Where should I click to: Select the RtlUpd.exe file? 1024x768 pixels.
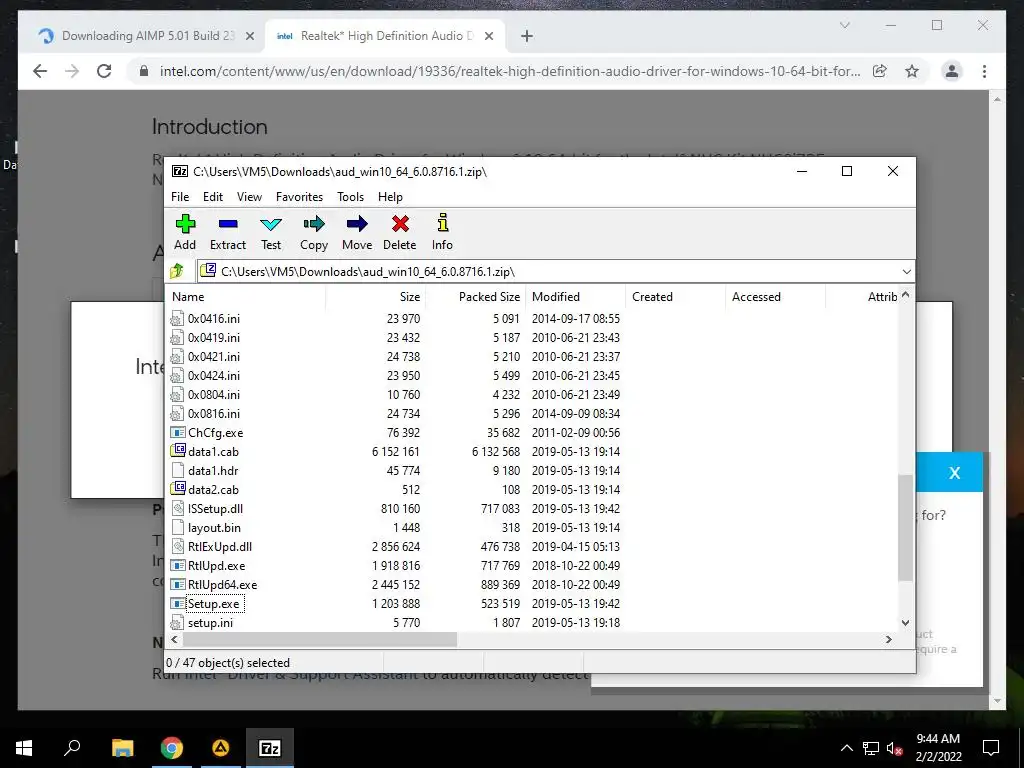(x=216, y=565)
